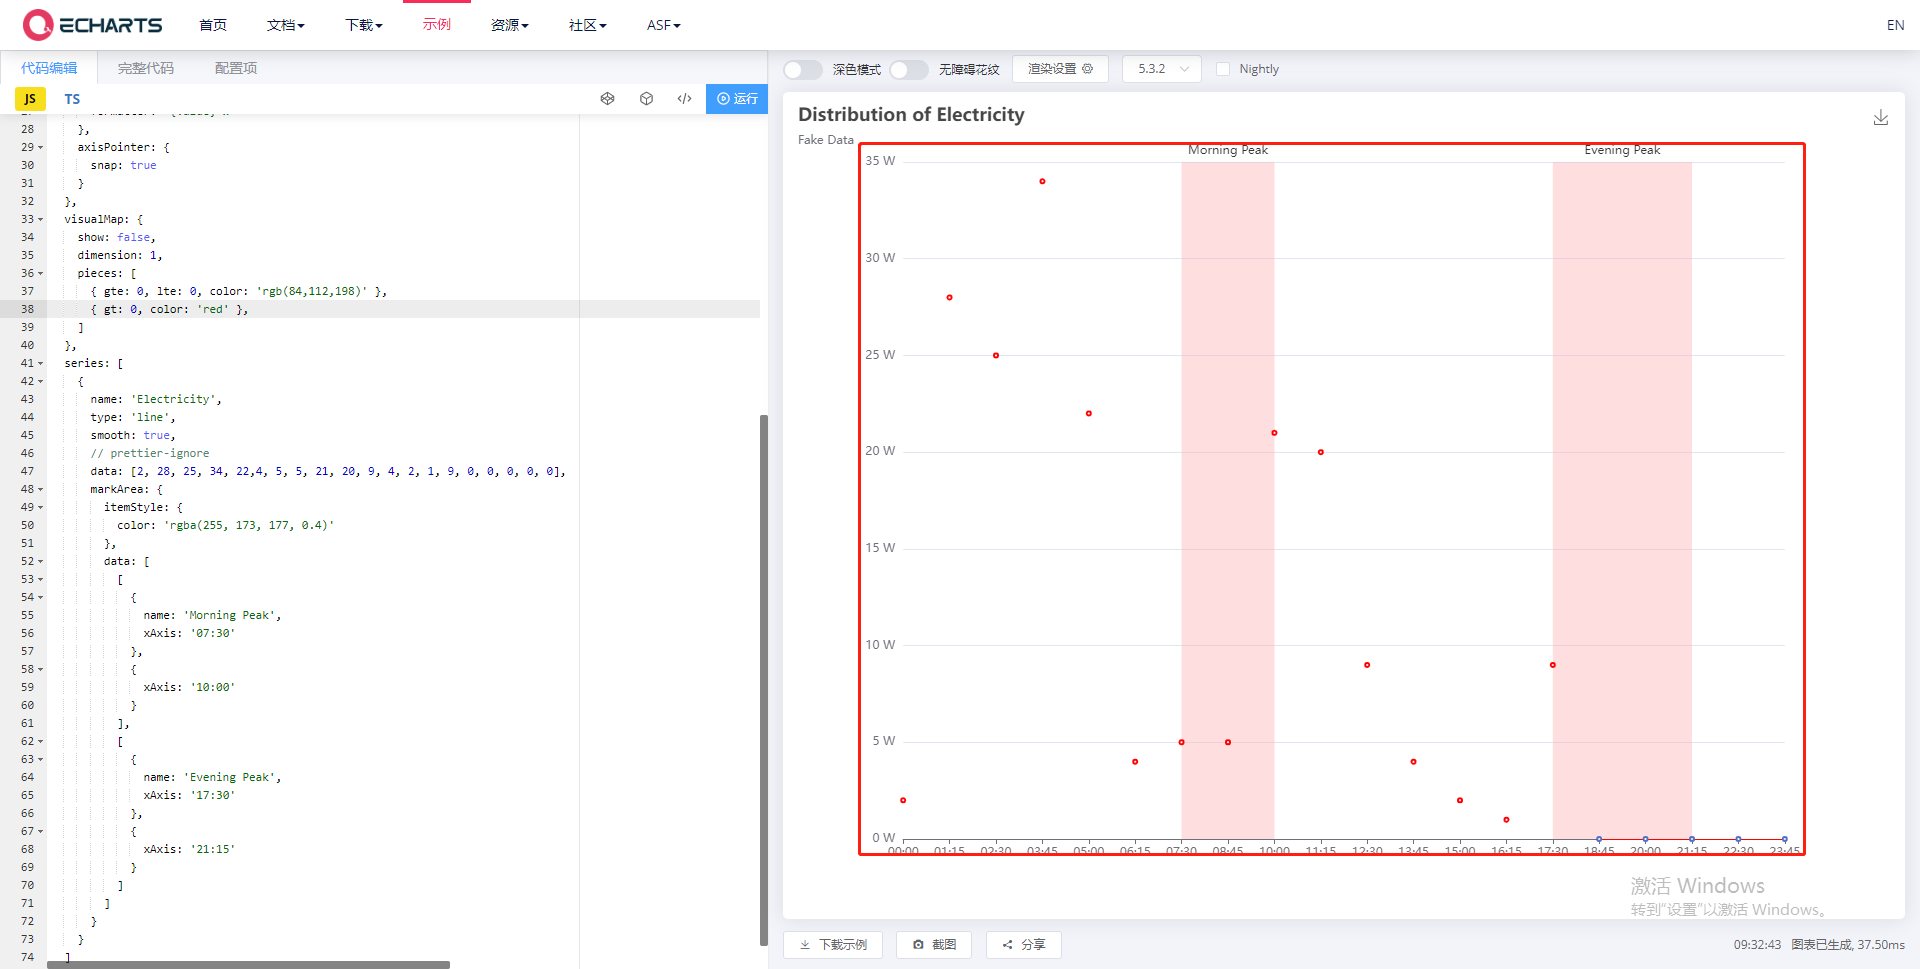Switch to 配置项 tab
The image size is (1920, 969).
(x=236, y=68)
